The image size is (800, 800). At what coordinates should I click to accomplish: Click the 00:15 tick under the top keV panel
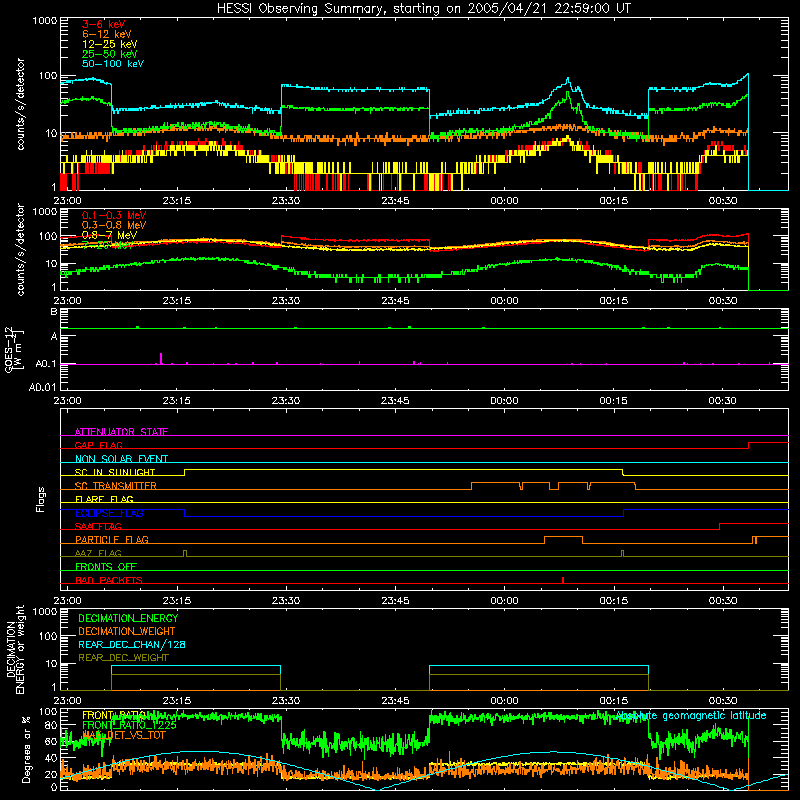(x=613, y=201)
